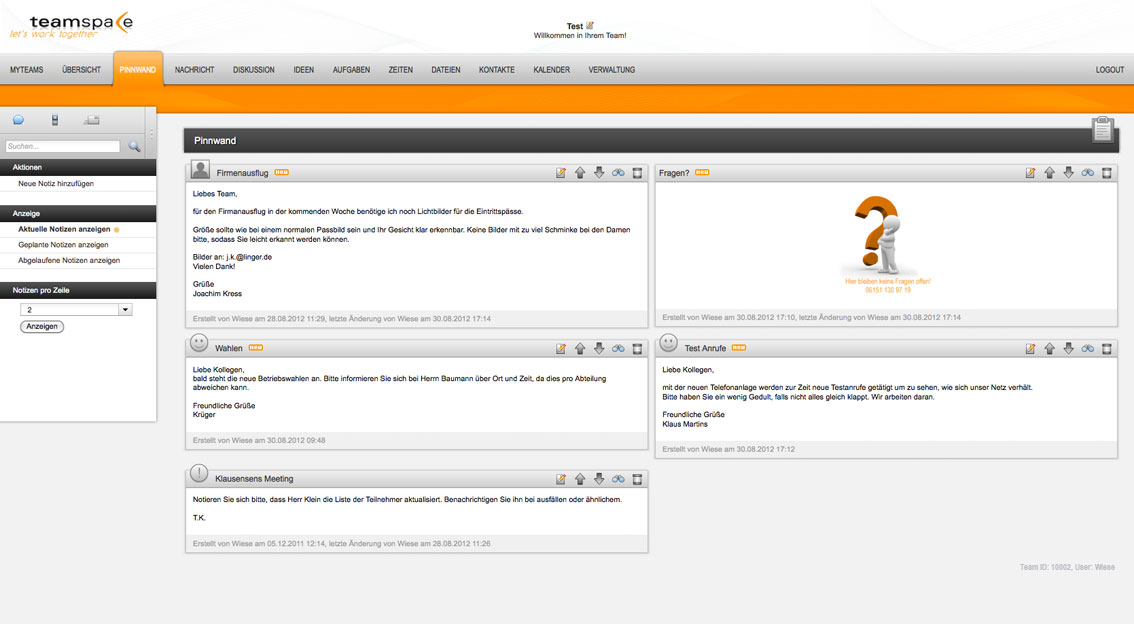
Task: Edit the Firmenausflug note
Action: tap(560, 173)
